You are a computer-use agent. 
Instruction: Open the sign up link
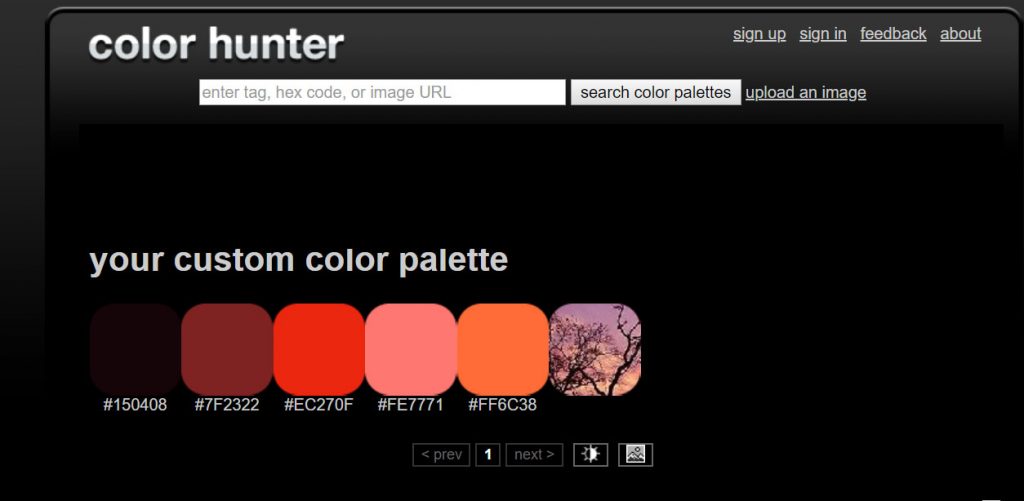point(760,34)
